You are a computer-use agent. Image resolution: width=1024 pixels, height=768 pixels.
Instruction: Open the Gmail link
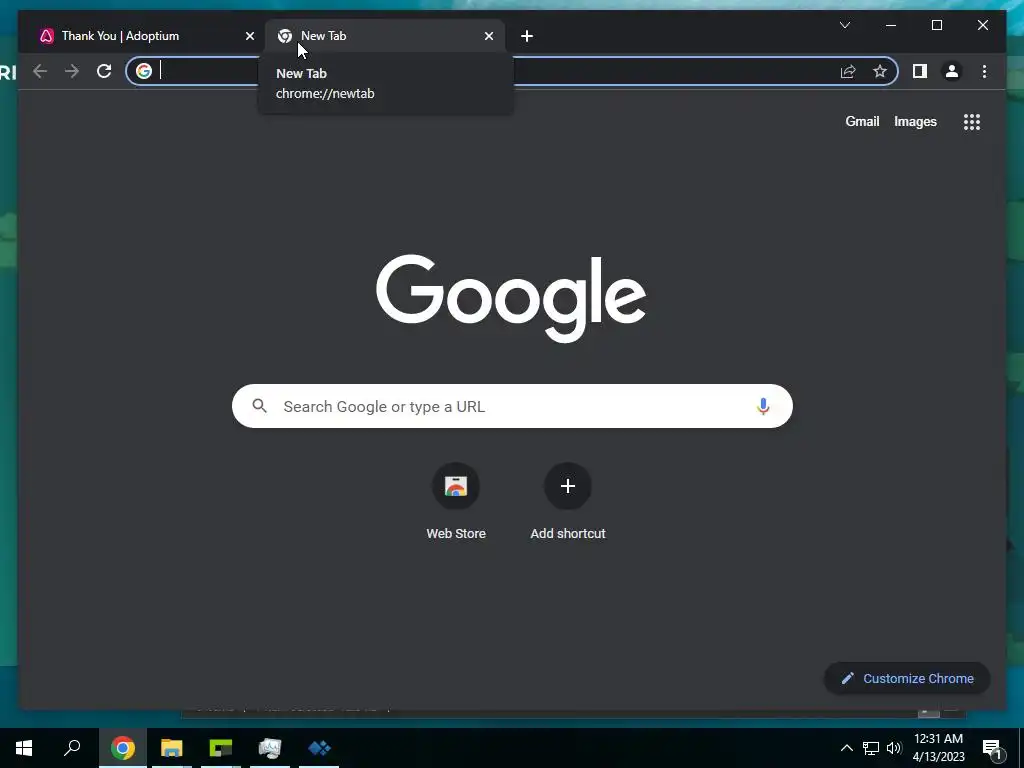(862, 121)
